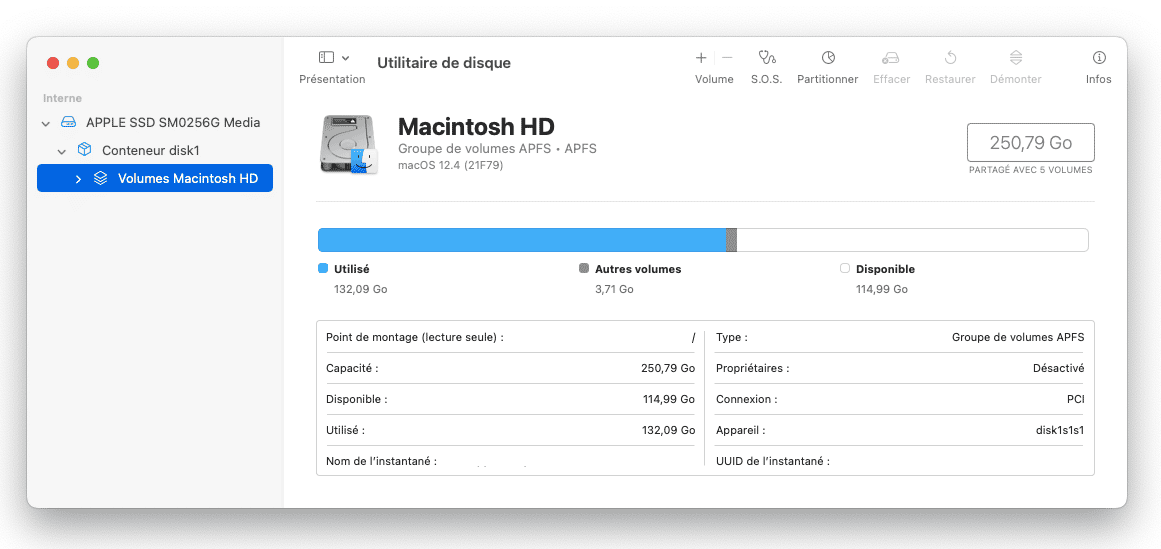
Task: Click the Macintosh HD disk image
Action: coord(349,145)
